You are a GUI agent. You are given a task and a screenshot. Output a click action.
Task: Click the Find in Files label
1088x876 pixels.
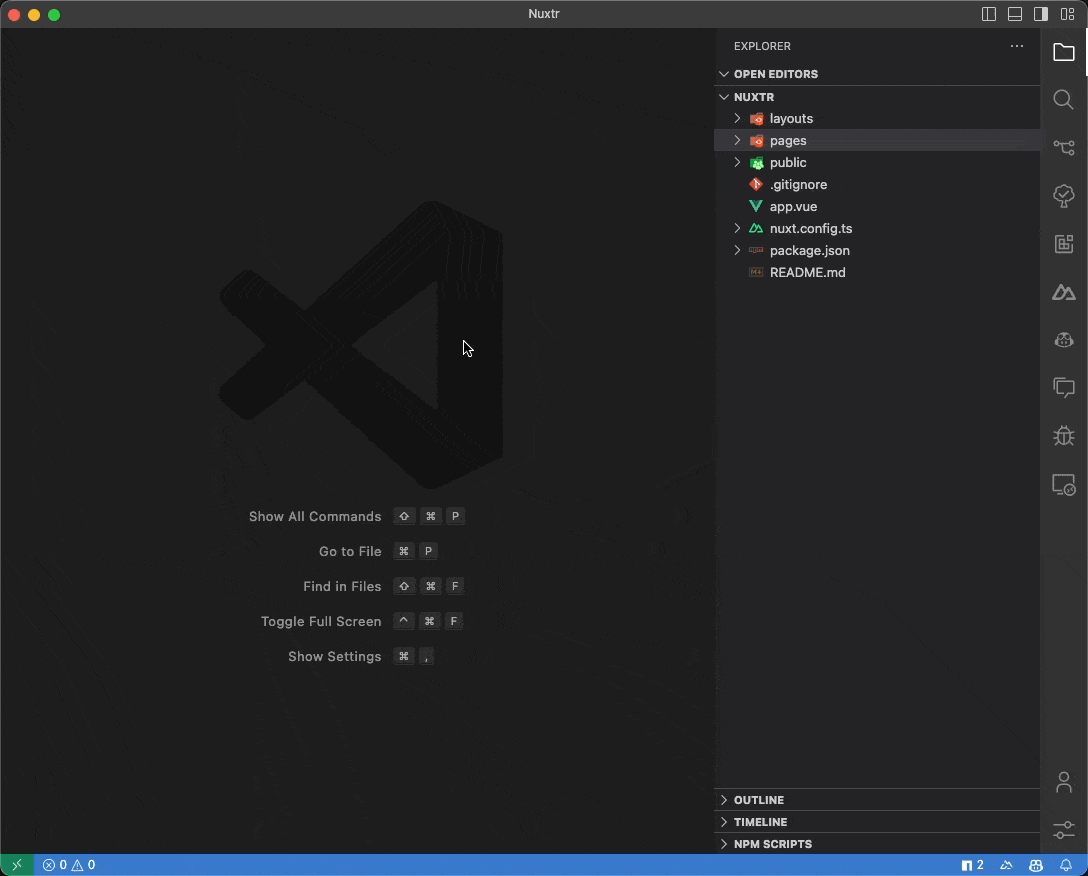(x=342, y=587)
